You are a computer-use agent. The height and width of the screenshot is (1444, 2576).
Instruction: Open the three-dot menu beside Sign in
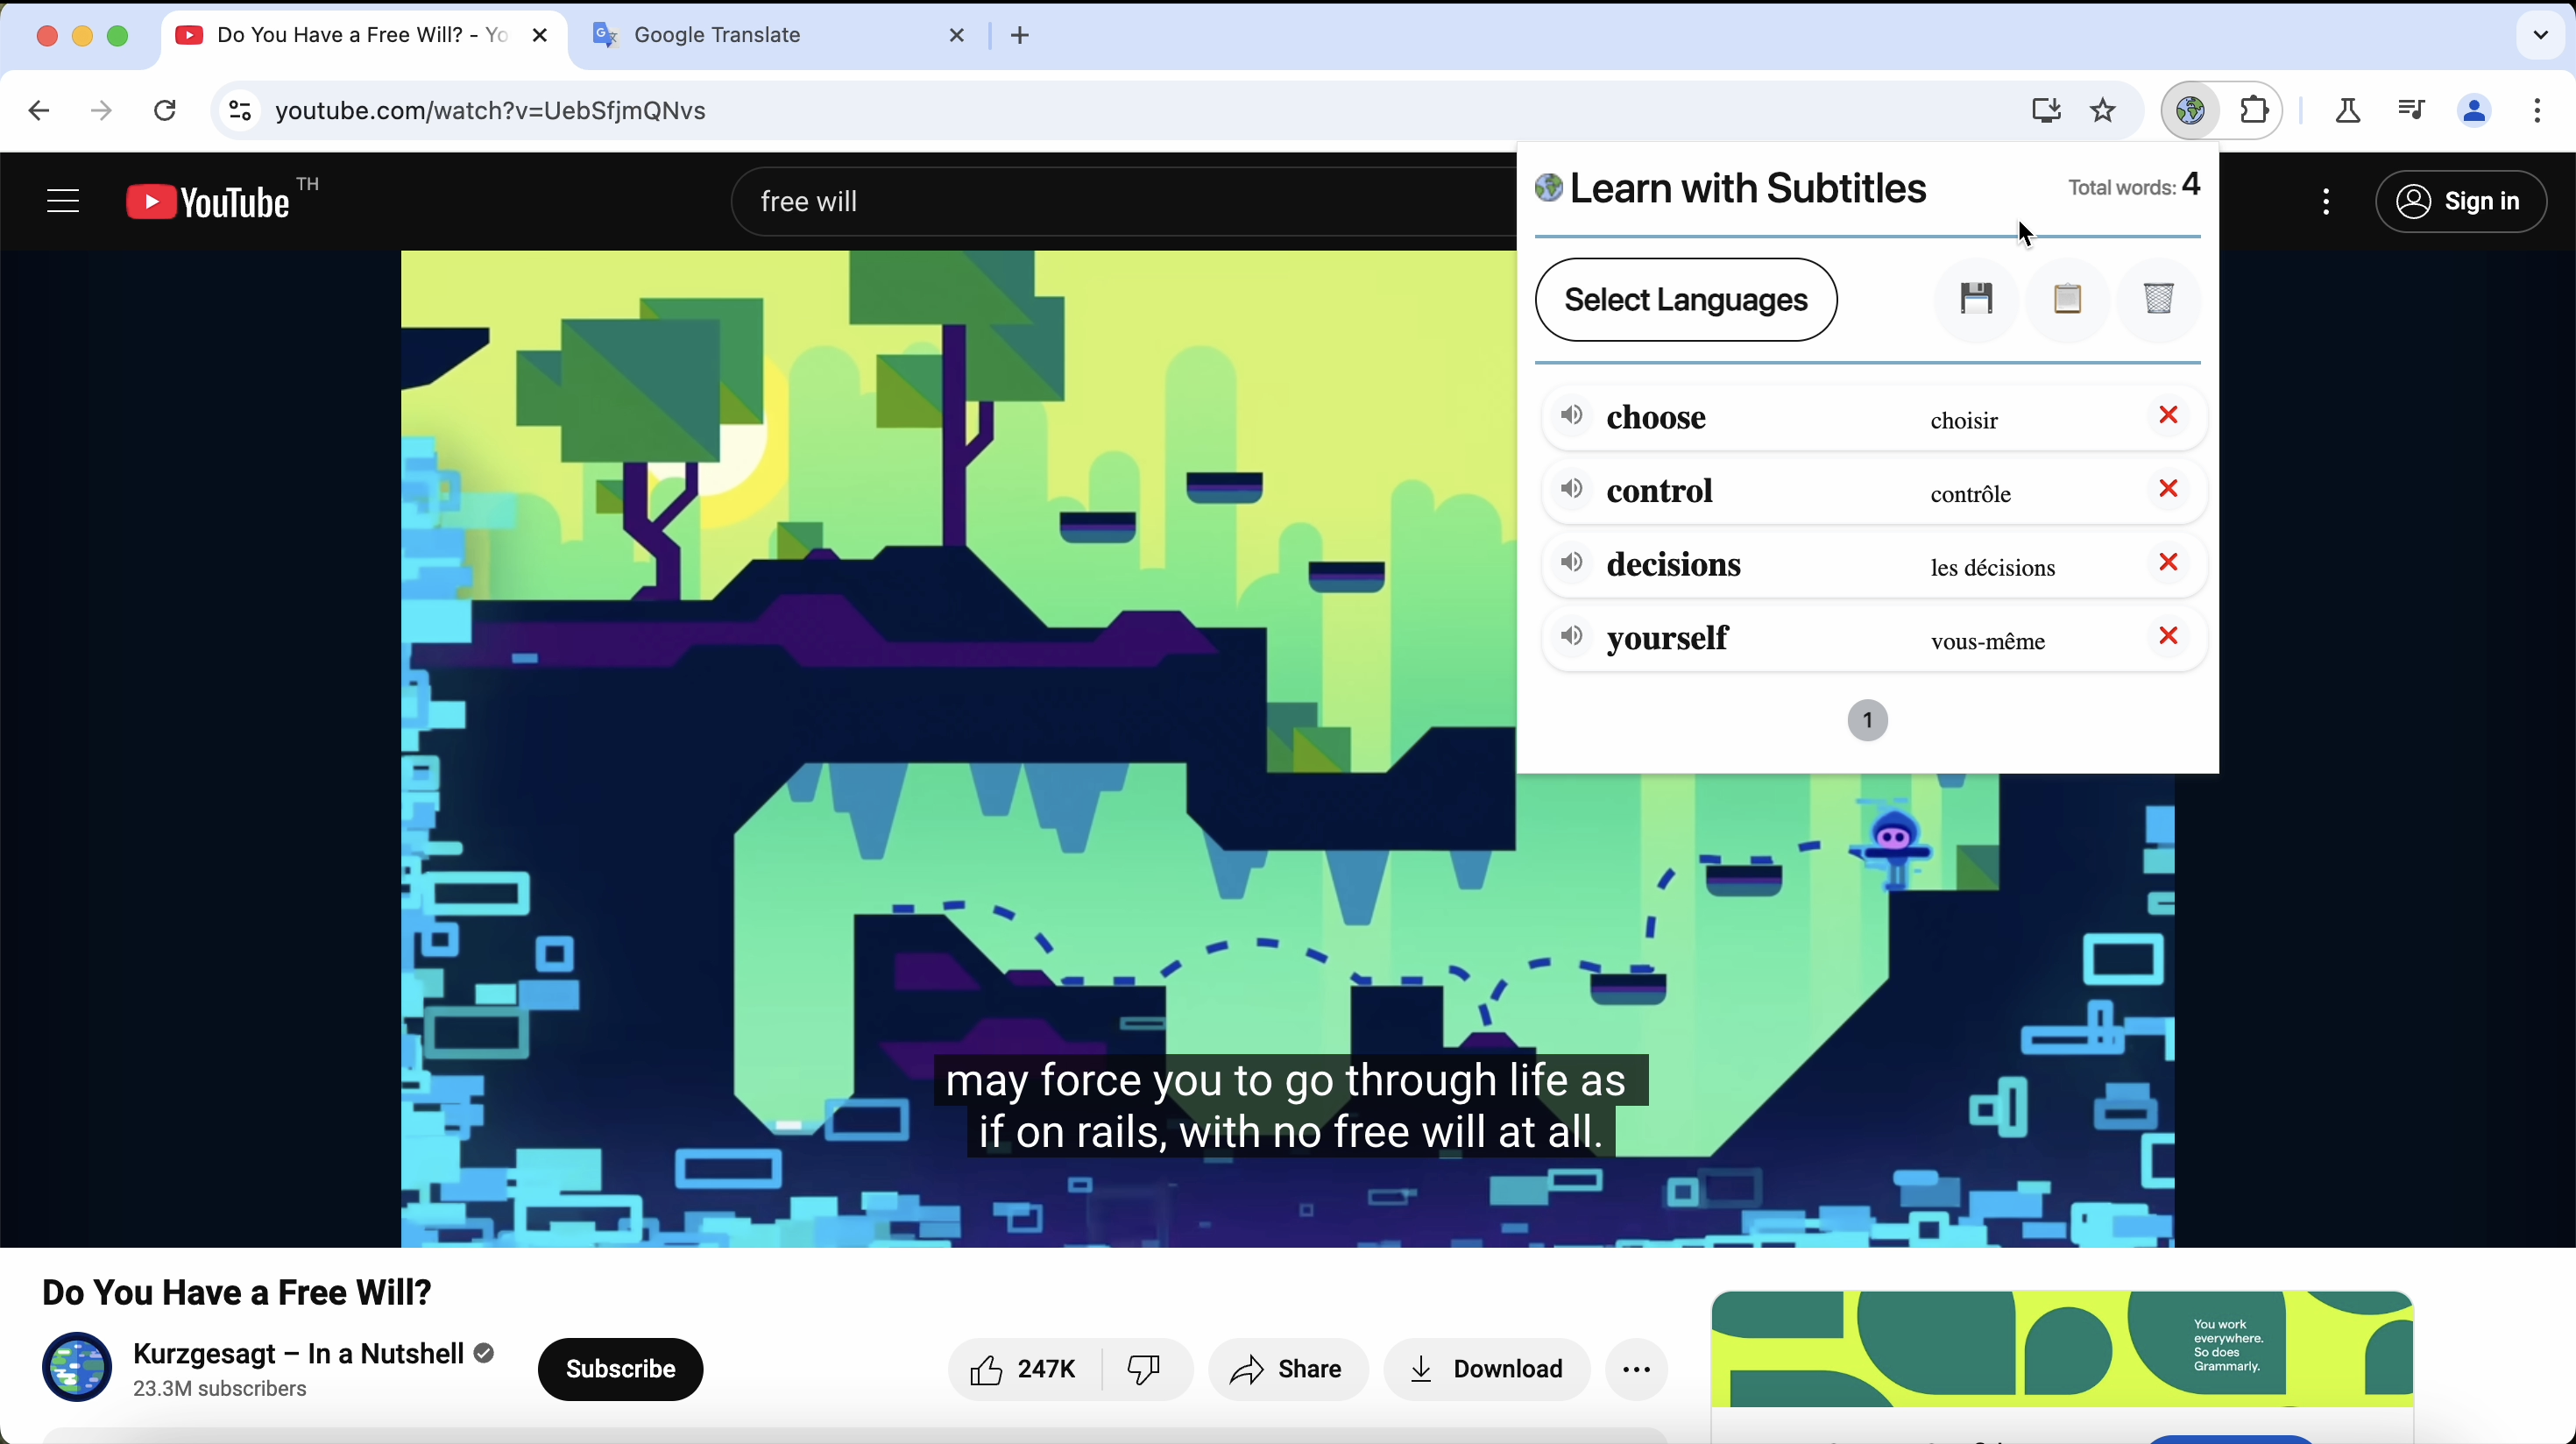(2325, 201)
